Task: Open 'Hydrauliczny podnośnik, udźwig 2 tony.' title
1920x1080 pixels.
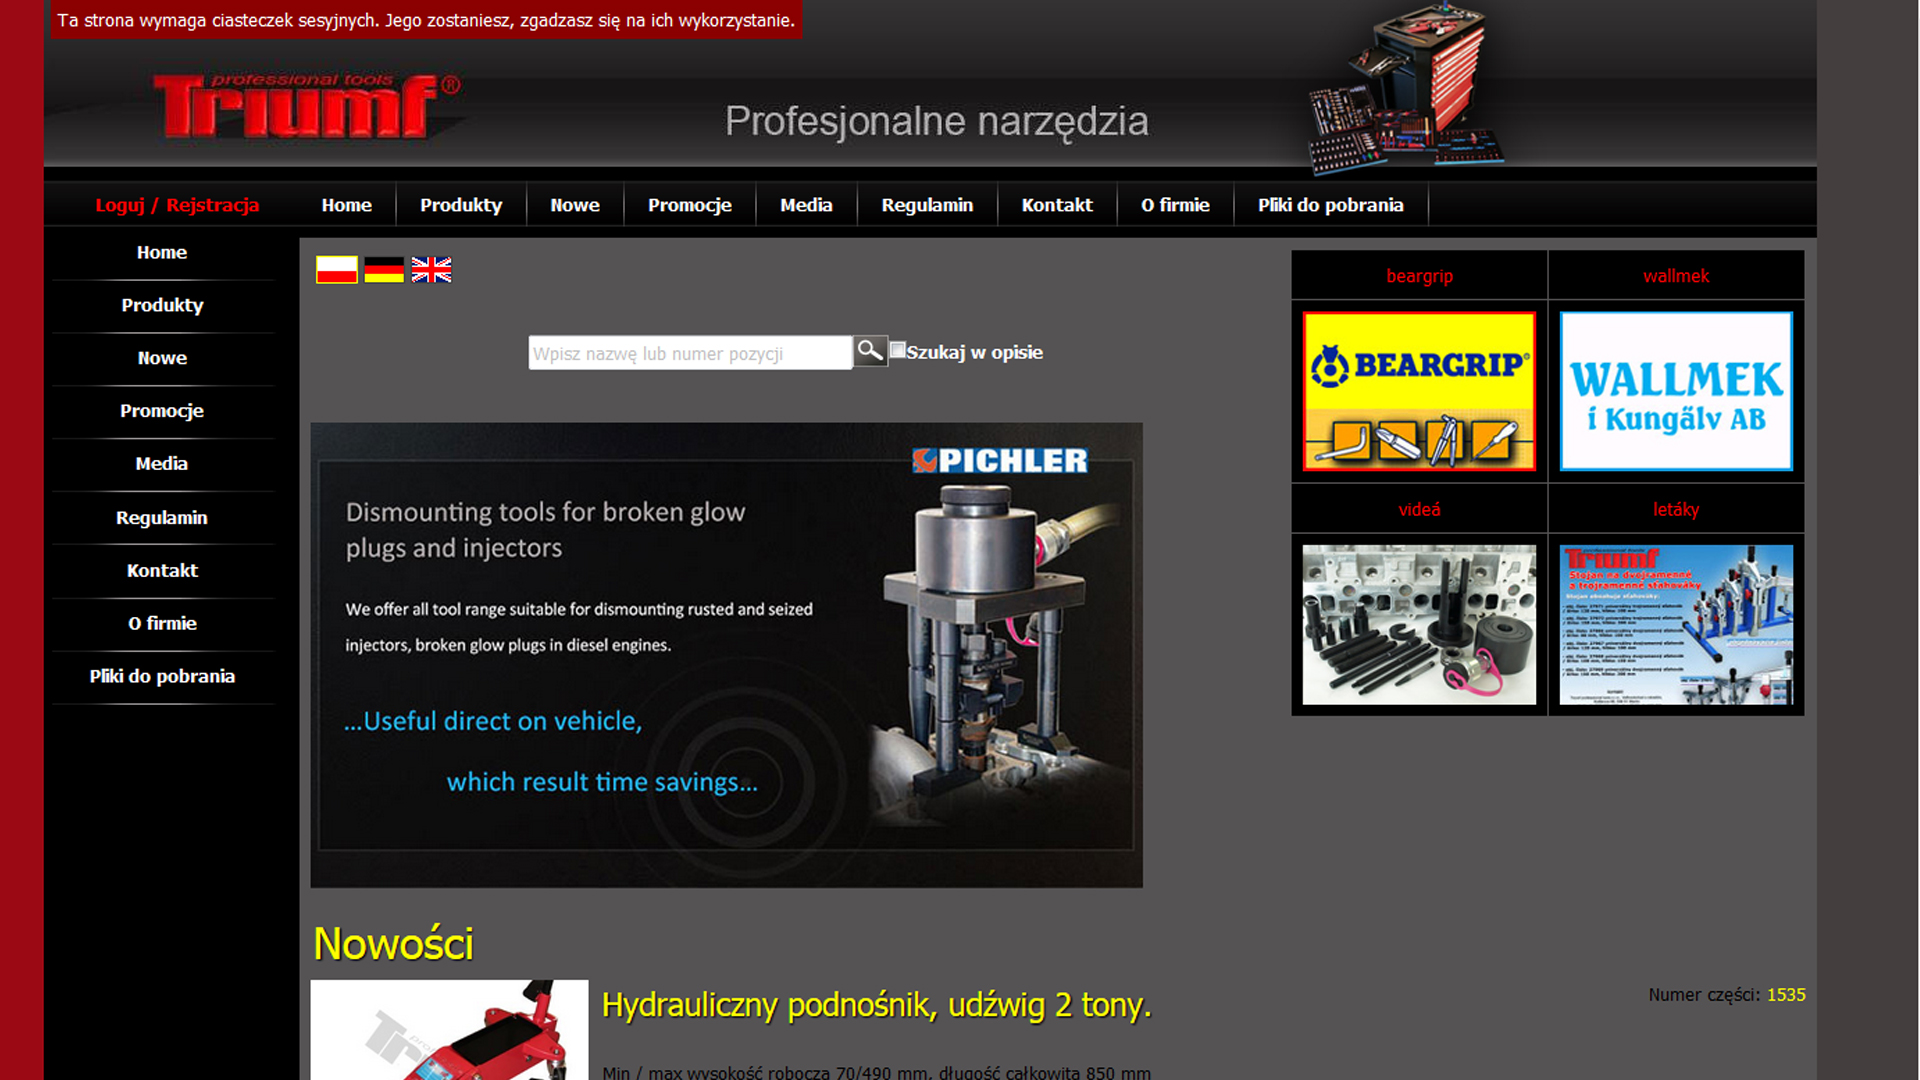Action: point(877,1005)
